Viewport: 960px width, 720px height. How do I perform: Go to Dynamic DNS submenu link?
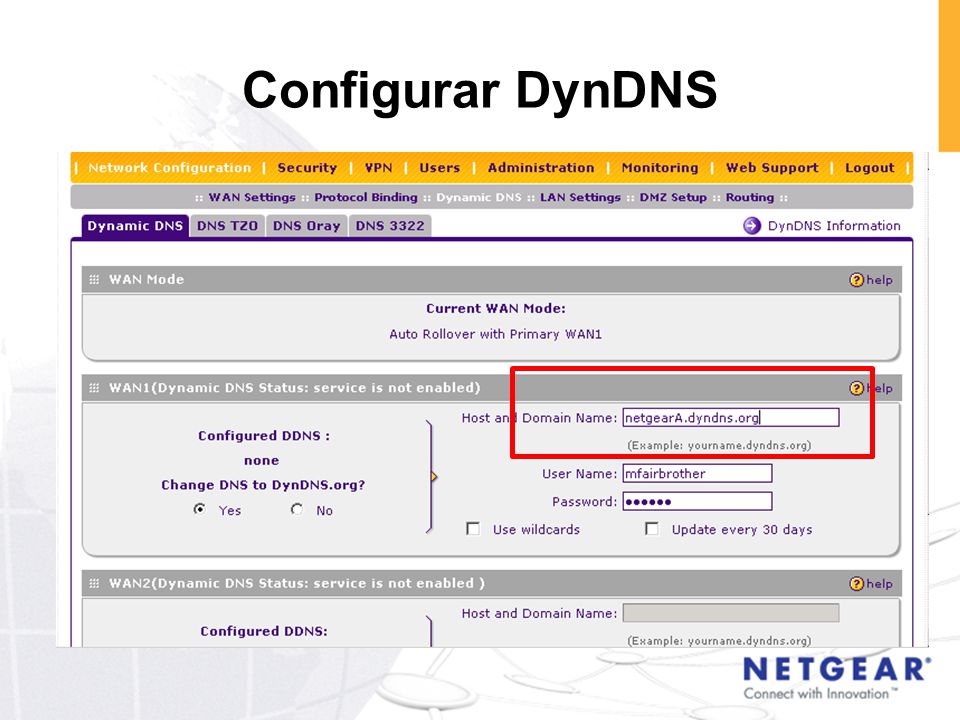[479, 197]
